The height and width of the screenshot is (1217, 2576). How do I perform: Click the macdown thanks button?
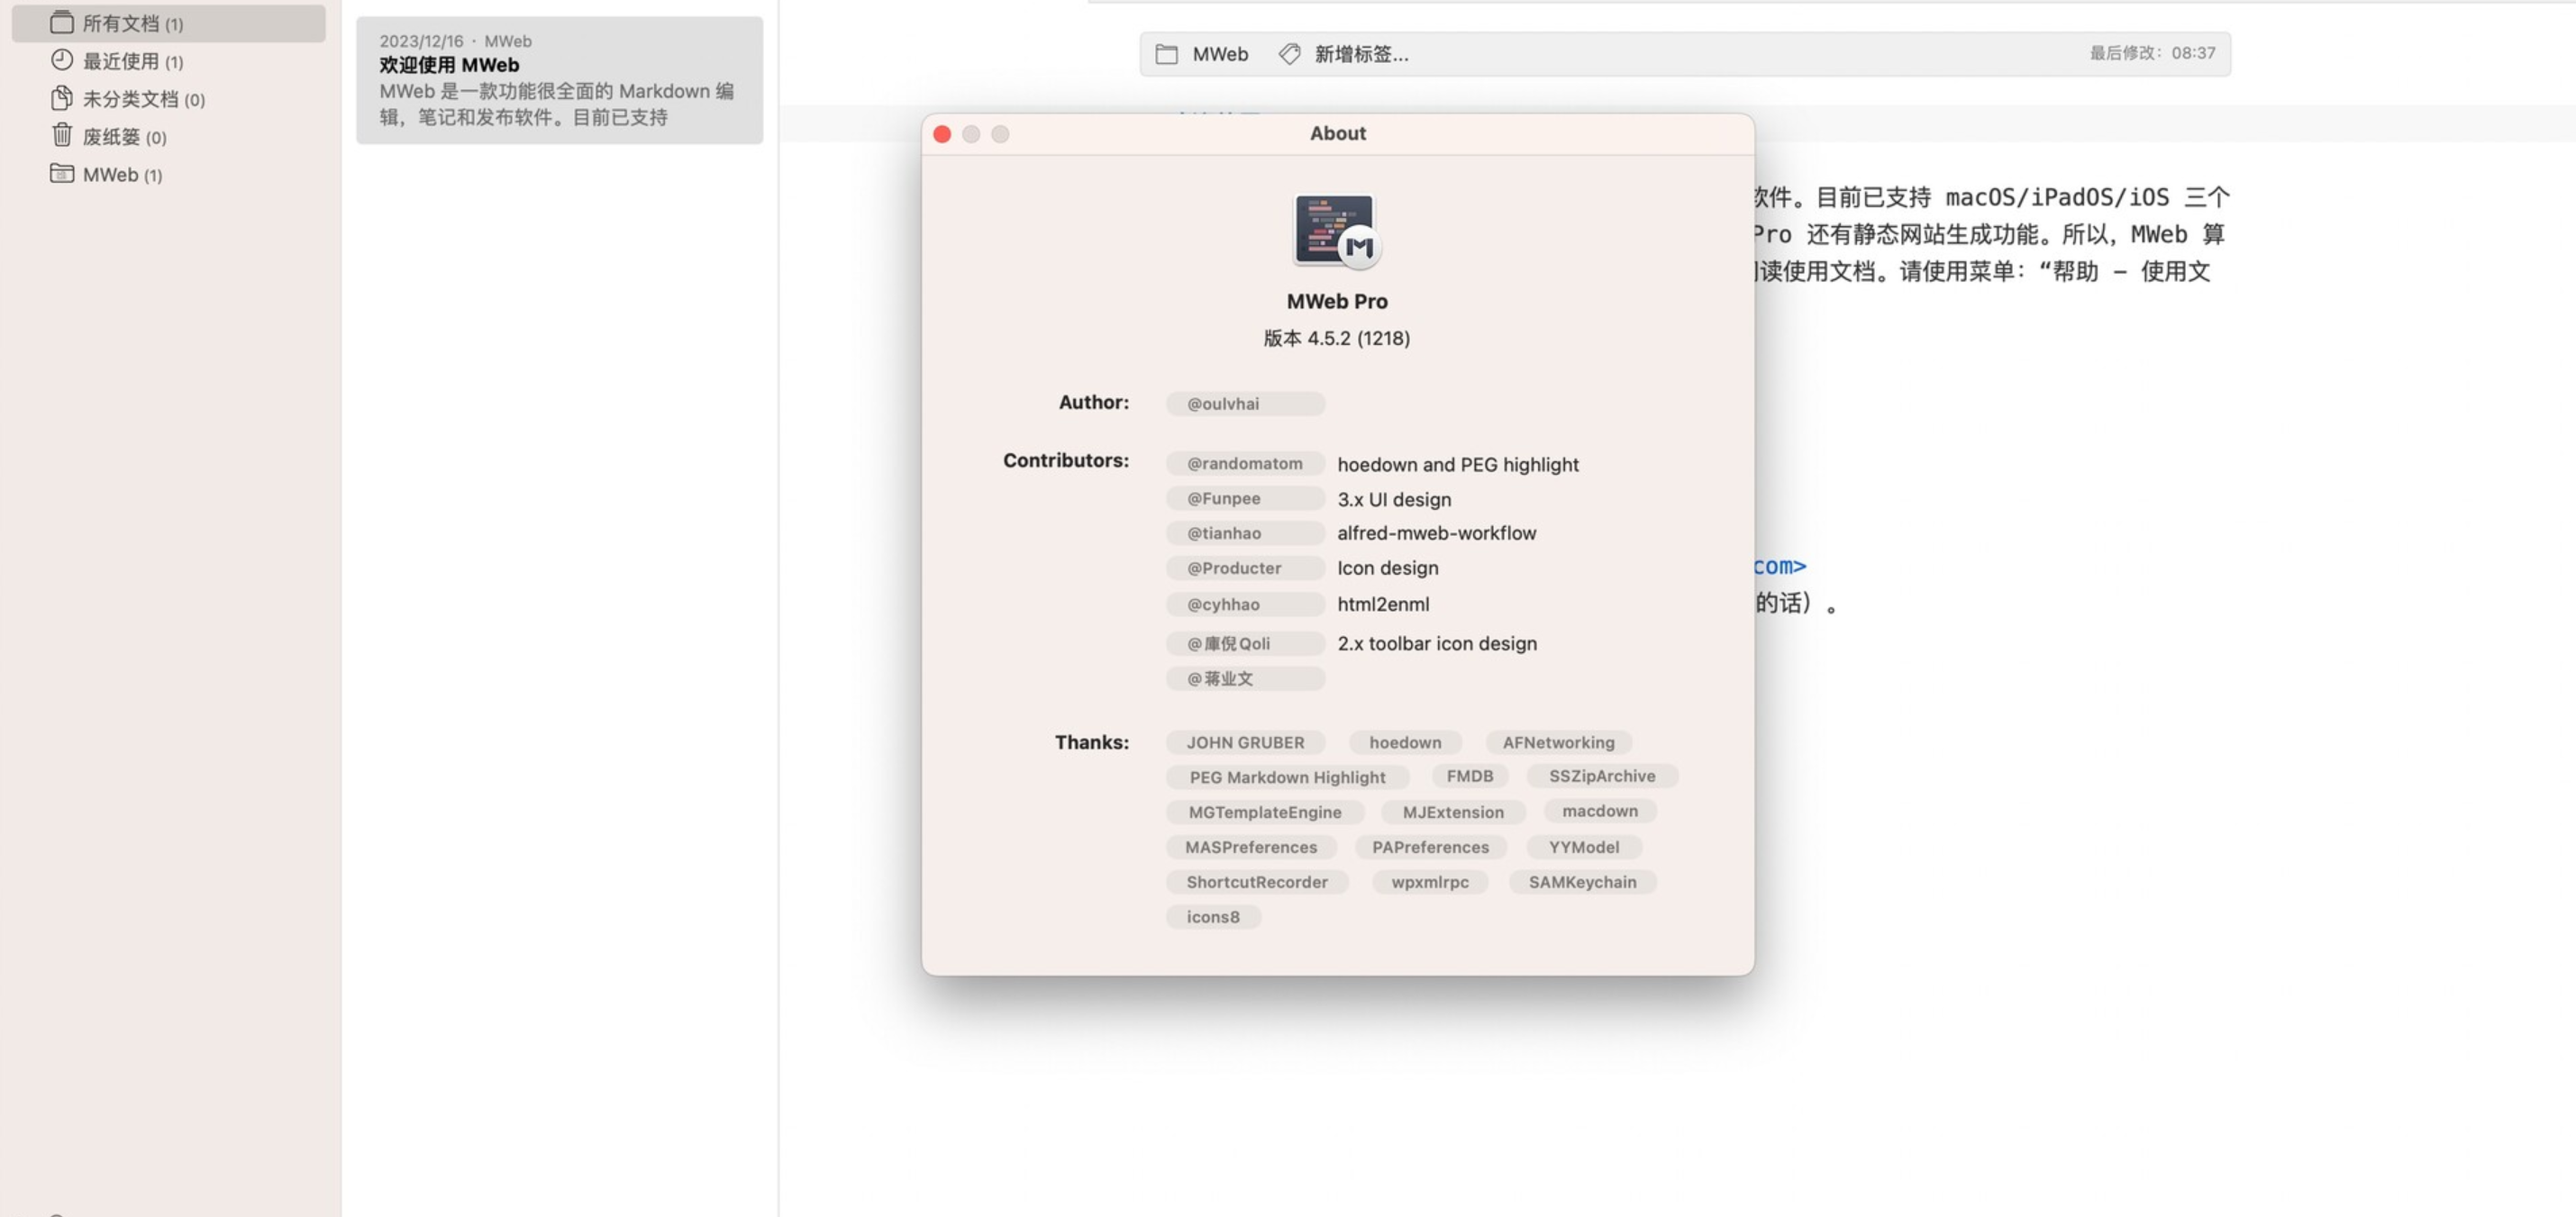[1600, 812]
